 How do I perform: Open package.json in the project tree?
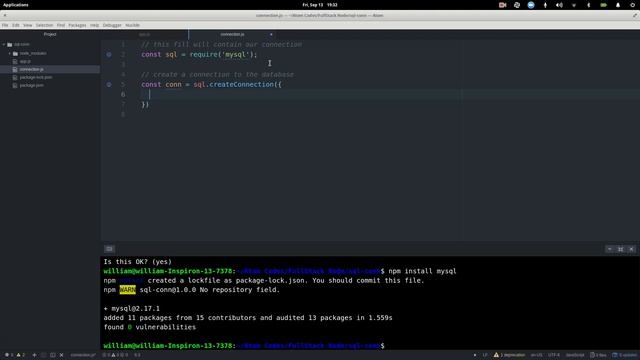point(31,86)
